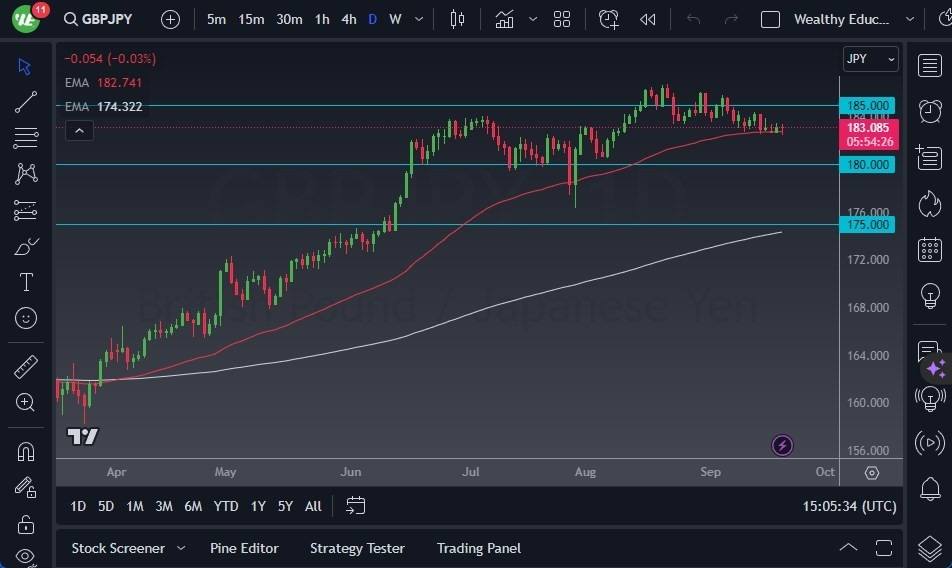
Task: Collapse the indicator legend chevron
Action: pyautogui.click(x=80, y=130)
